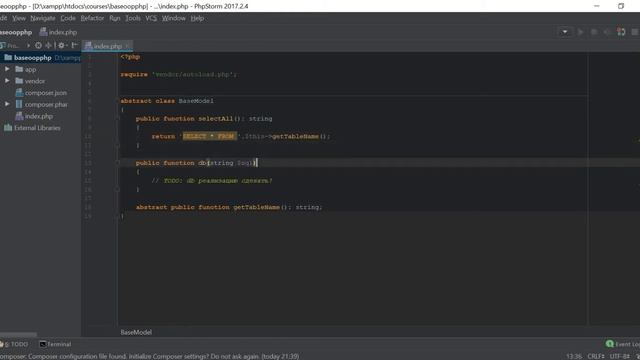Open the Help menu

(x=197, y=18)
